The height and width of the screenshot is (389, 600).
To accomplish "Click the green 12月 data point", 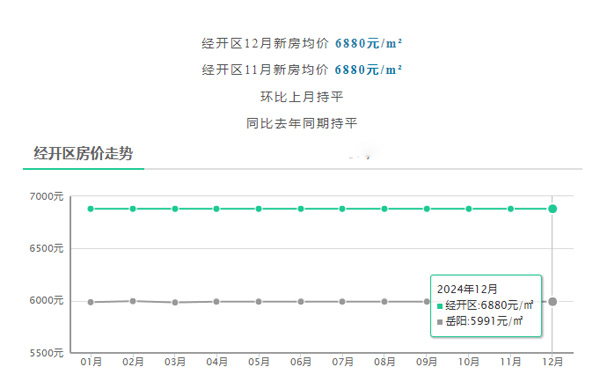I will coord(553,209).
